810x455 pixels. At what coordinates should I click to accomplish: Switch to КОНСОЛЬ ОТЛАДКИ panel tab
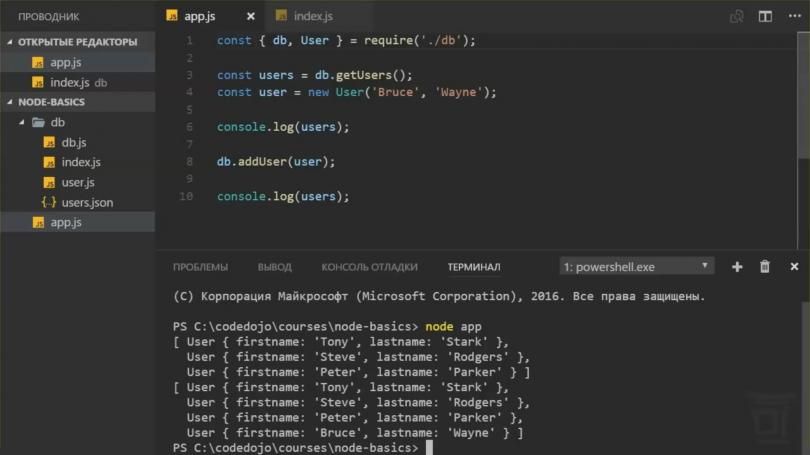(369, 267)
